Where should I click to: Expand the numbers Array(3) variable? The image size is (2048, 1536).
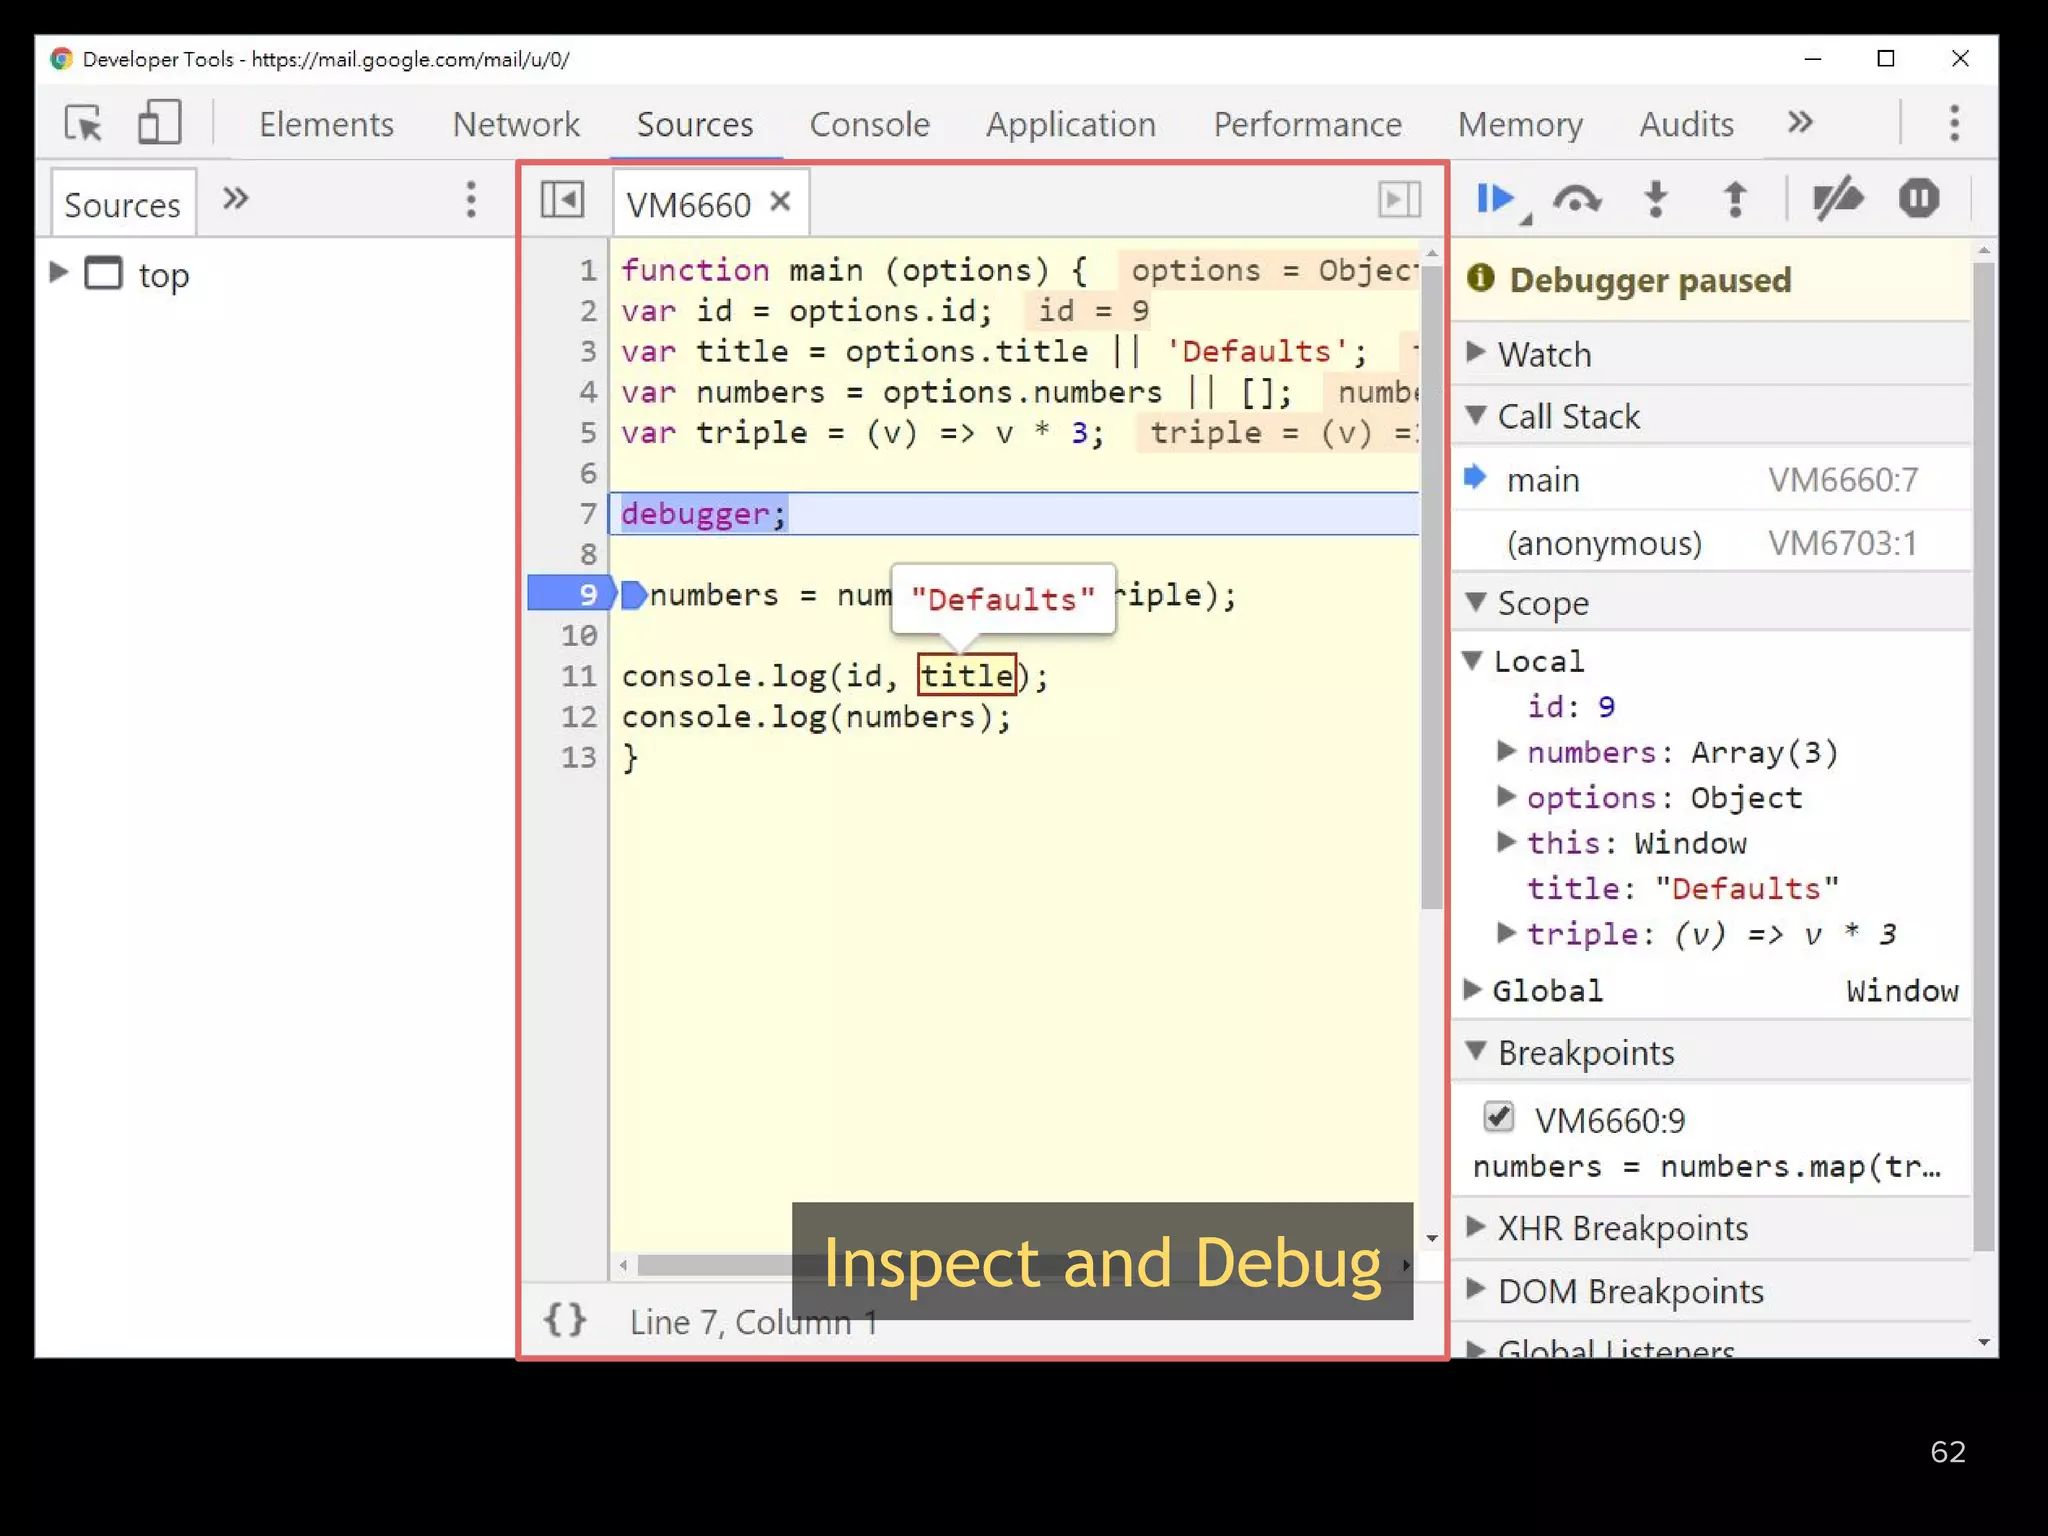1506,750
